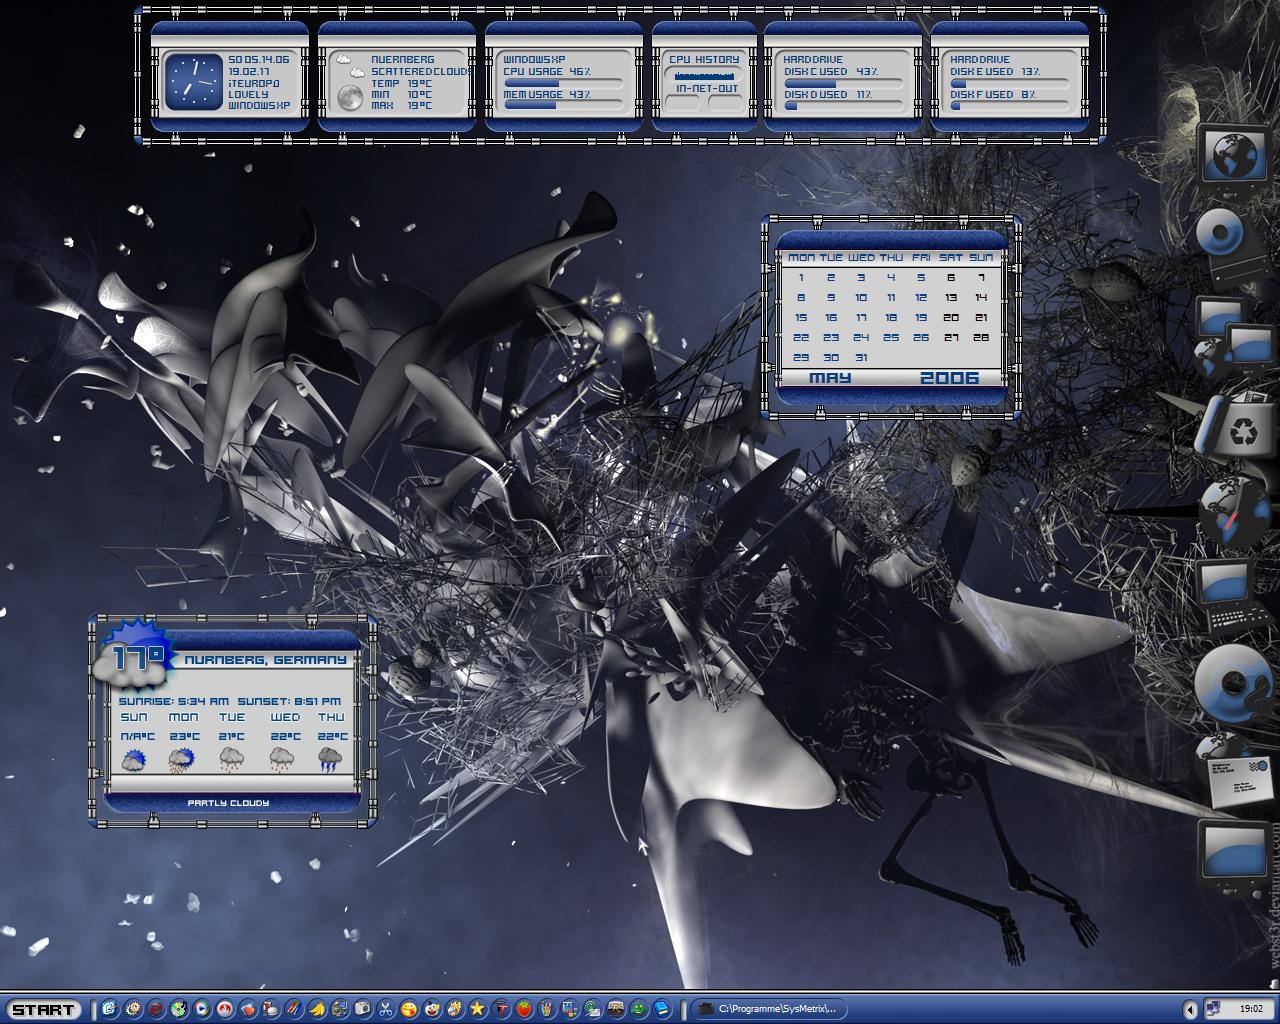The height and width of the screenshot is (1024, 1280).
Task: Click the moon icon in weather widget
Action: point(350,98)
